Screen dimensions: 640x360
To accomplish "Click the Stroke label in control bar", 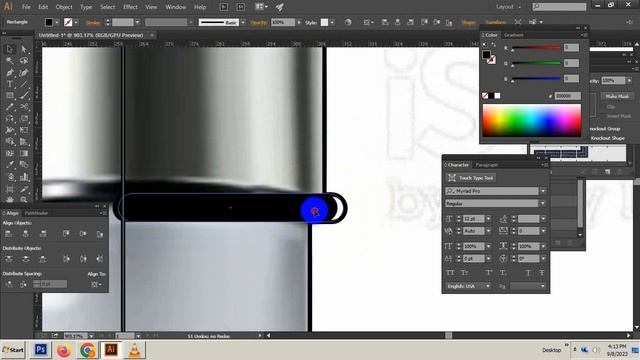I will pos(93,23).
